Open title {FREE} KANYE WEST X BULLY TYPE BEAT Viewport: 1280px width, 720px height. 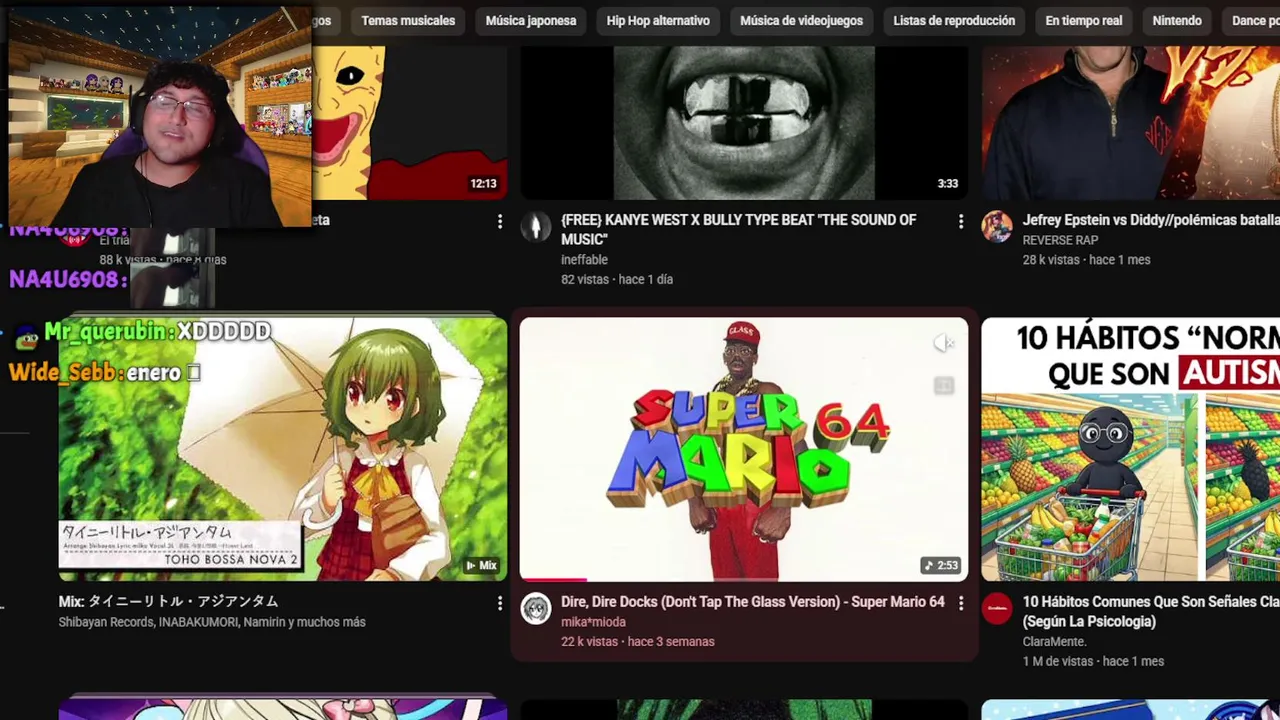click(x=738, y=230)
